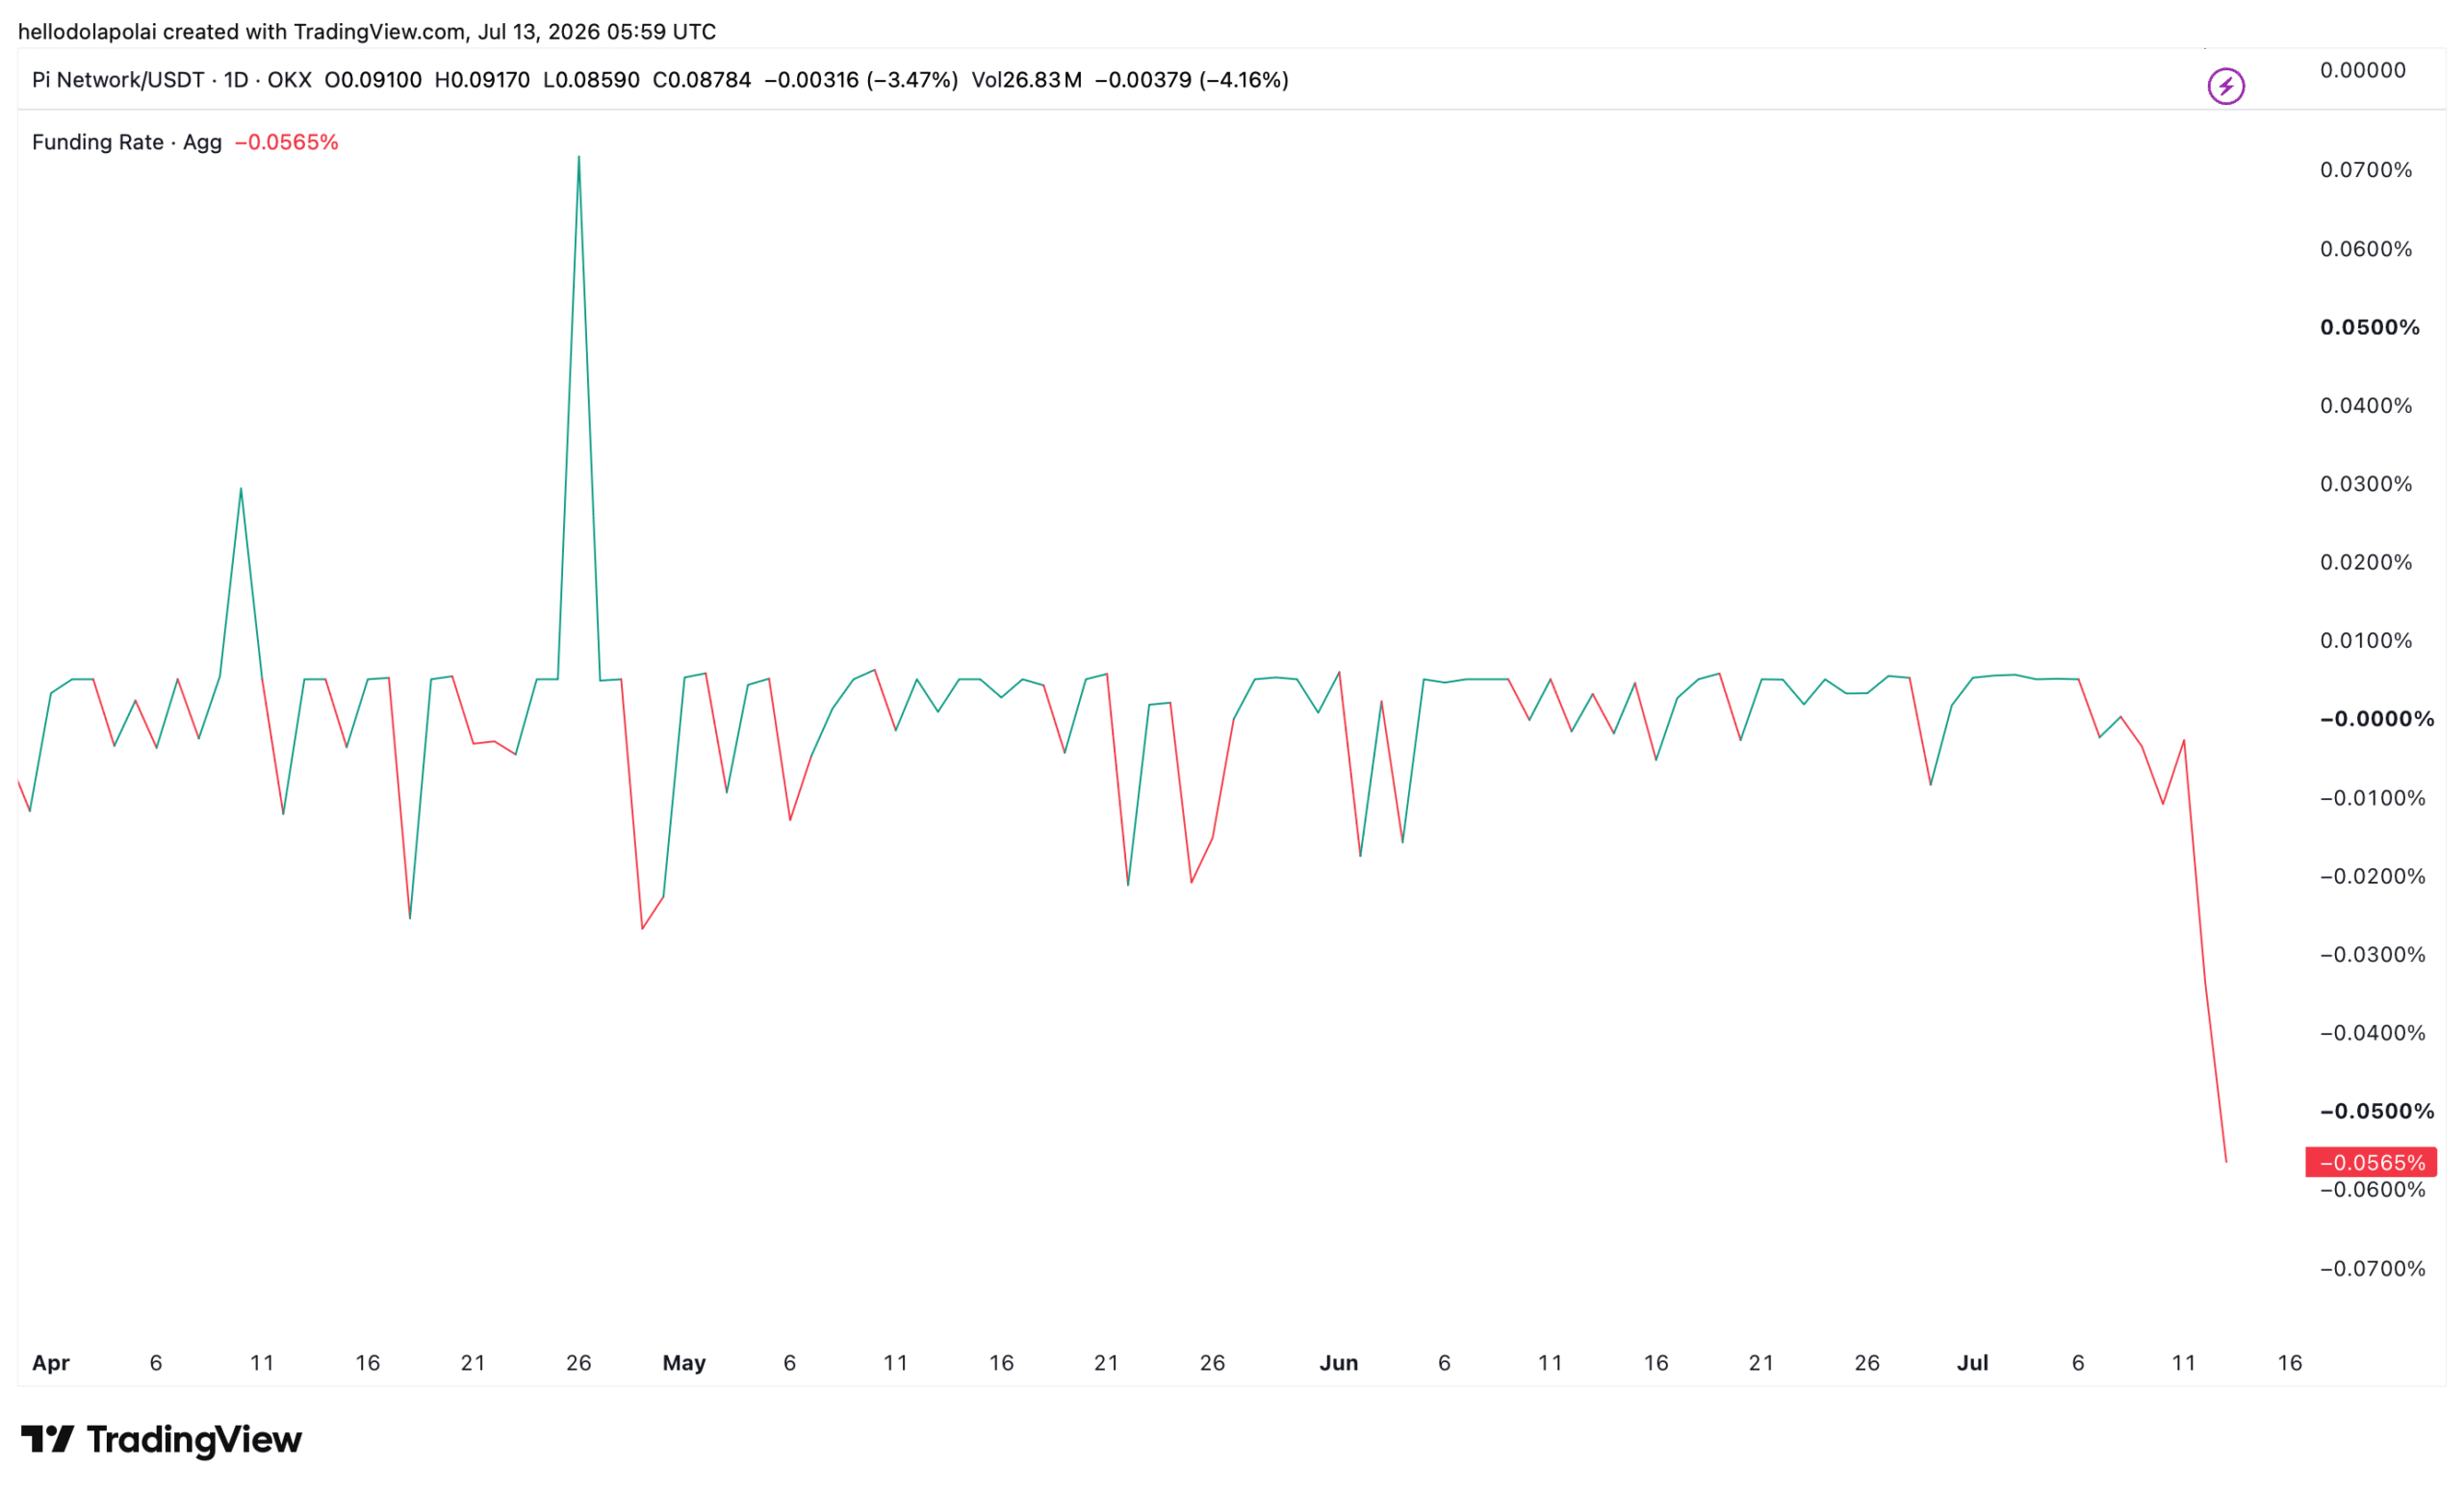Screen dimensions: 2464x1493
Task: Click the TradingView logo mark
Action: click(47, 1439)
